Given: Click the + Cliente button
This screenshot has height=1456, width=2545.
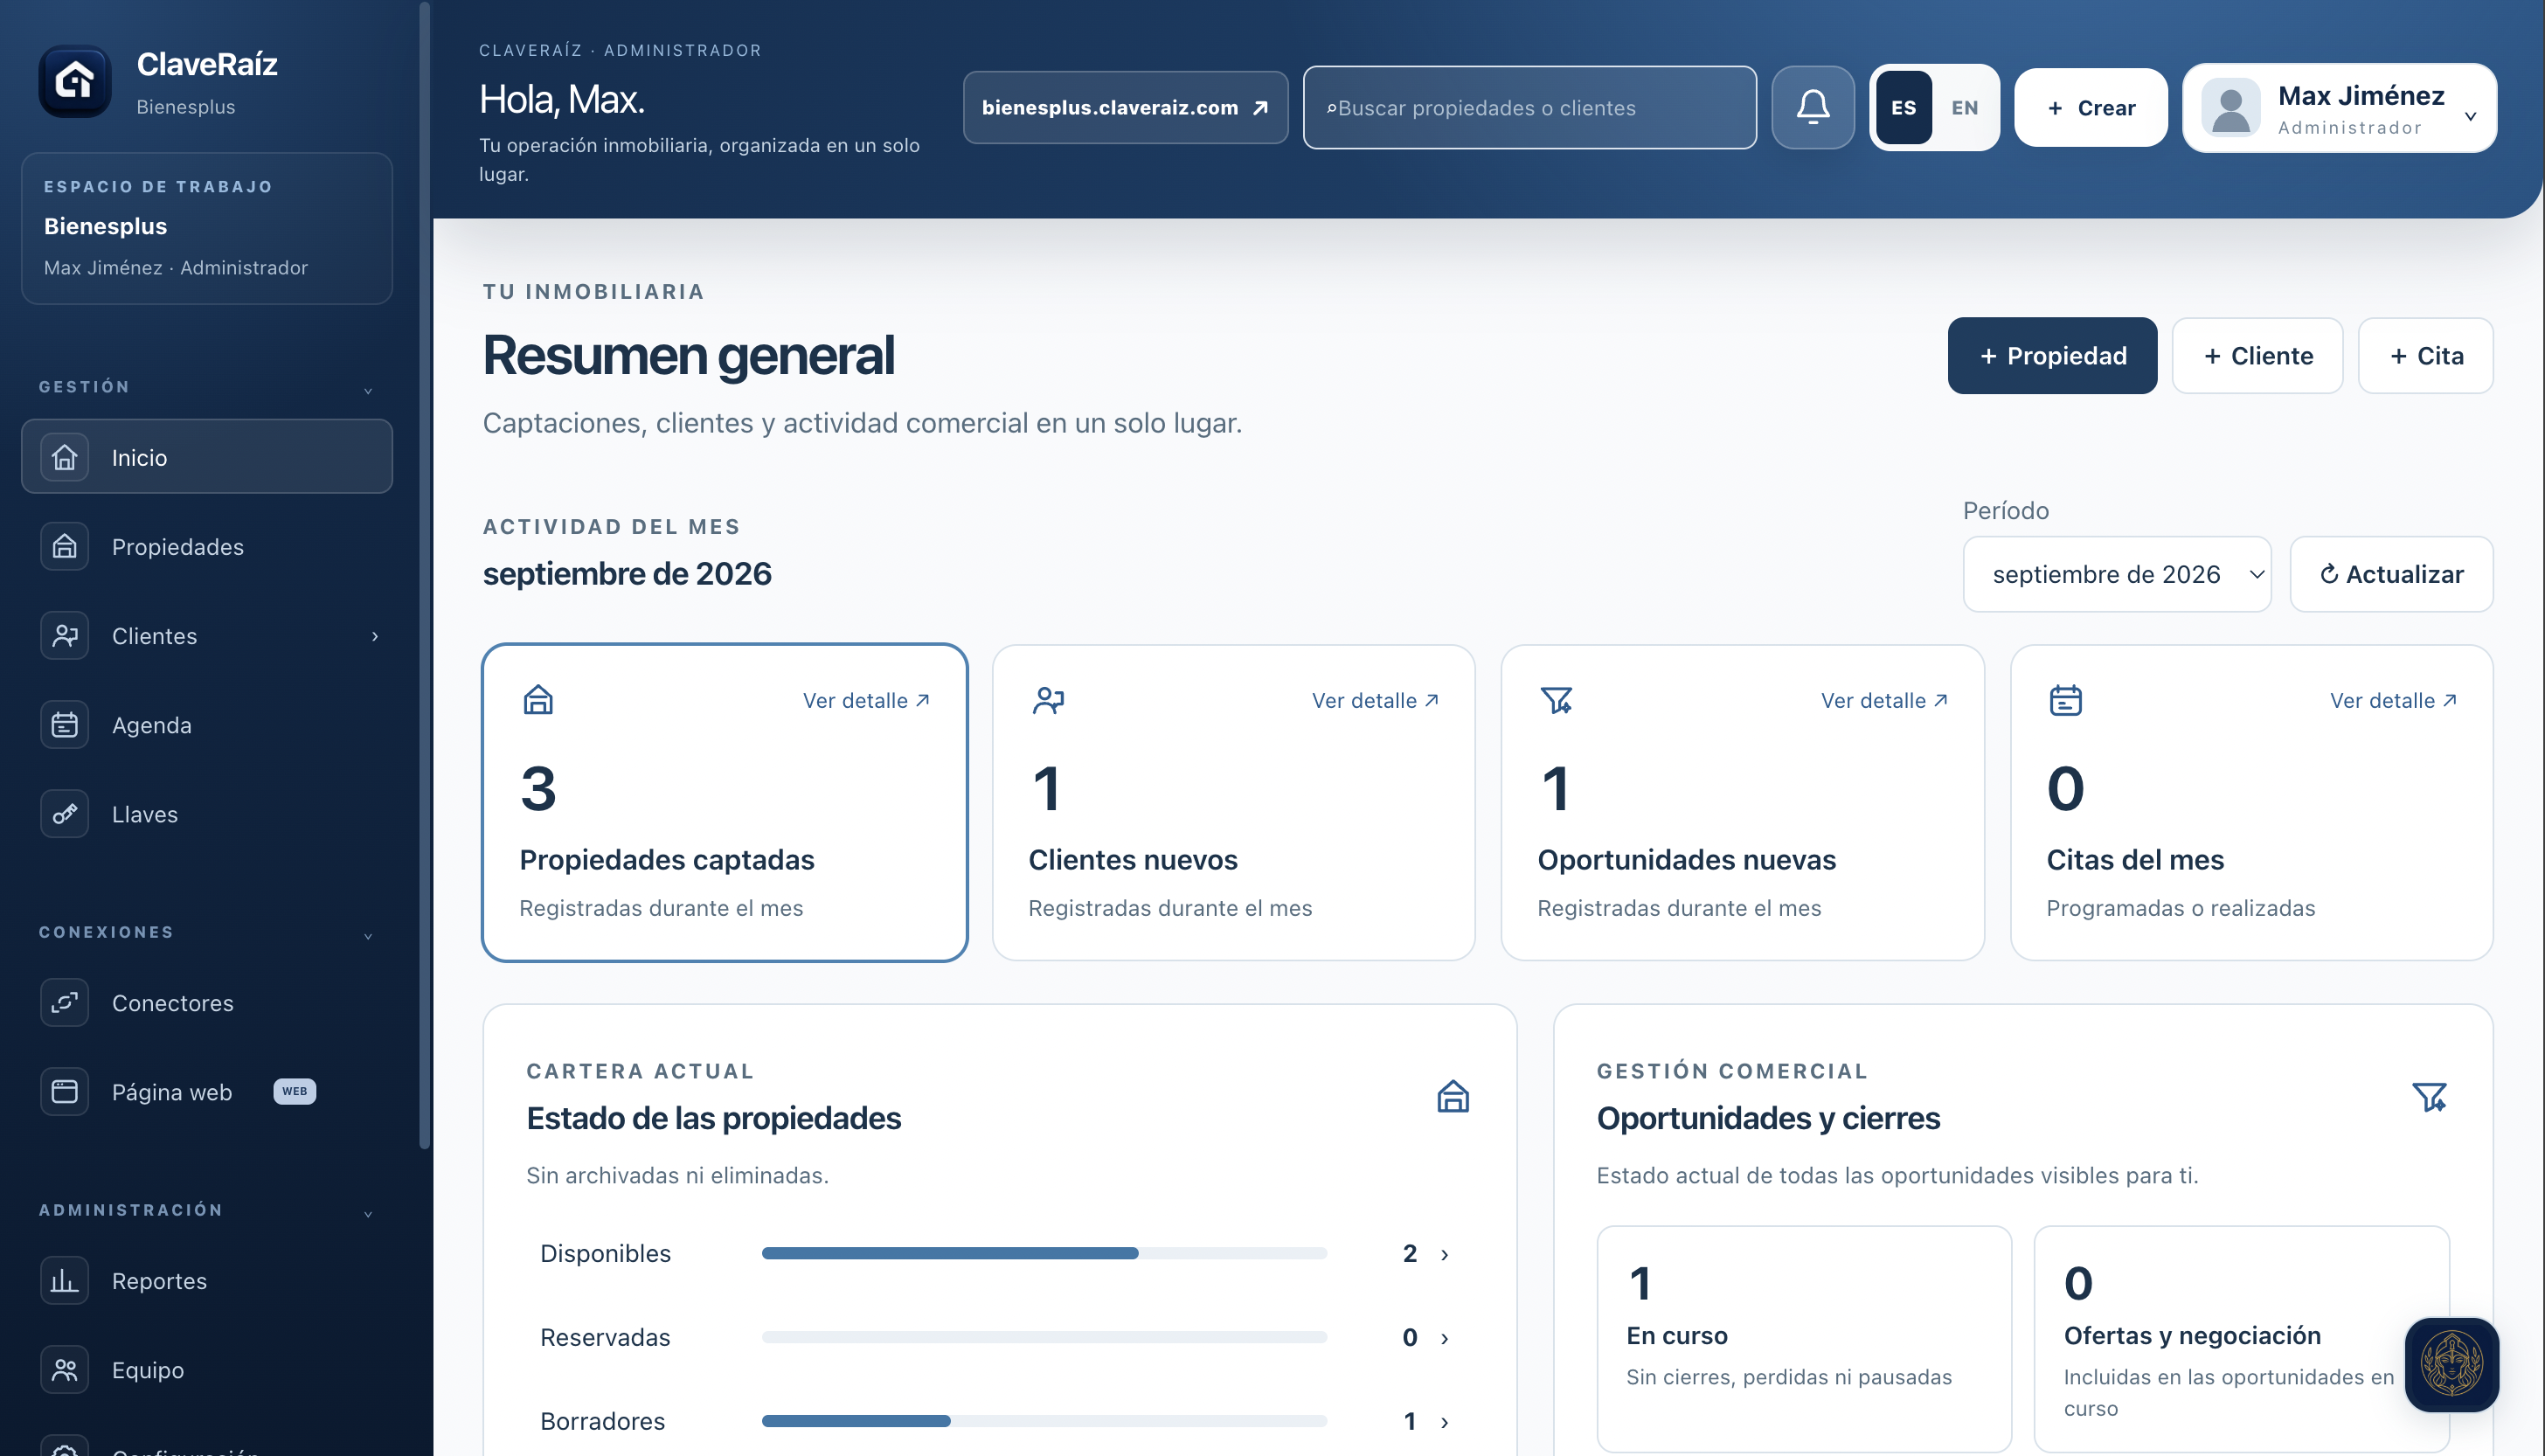Looking at the screenshot, I should click(x=2257, y=356).
